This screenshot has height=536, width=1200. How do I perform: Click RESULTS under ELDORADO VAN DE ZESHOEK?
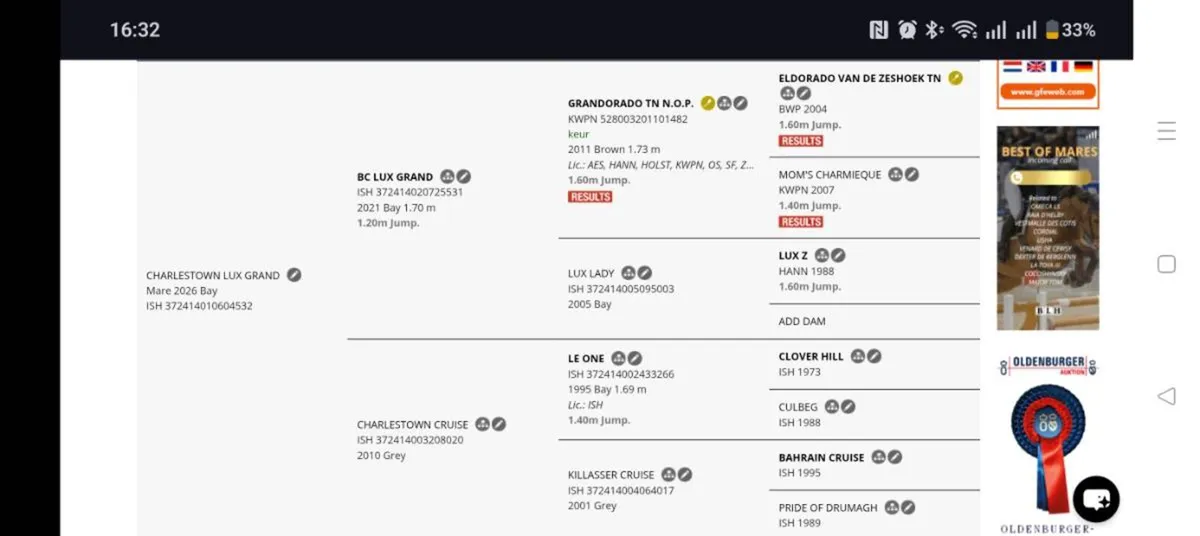tap(801, 141)
